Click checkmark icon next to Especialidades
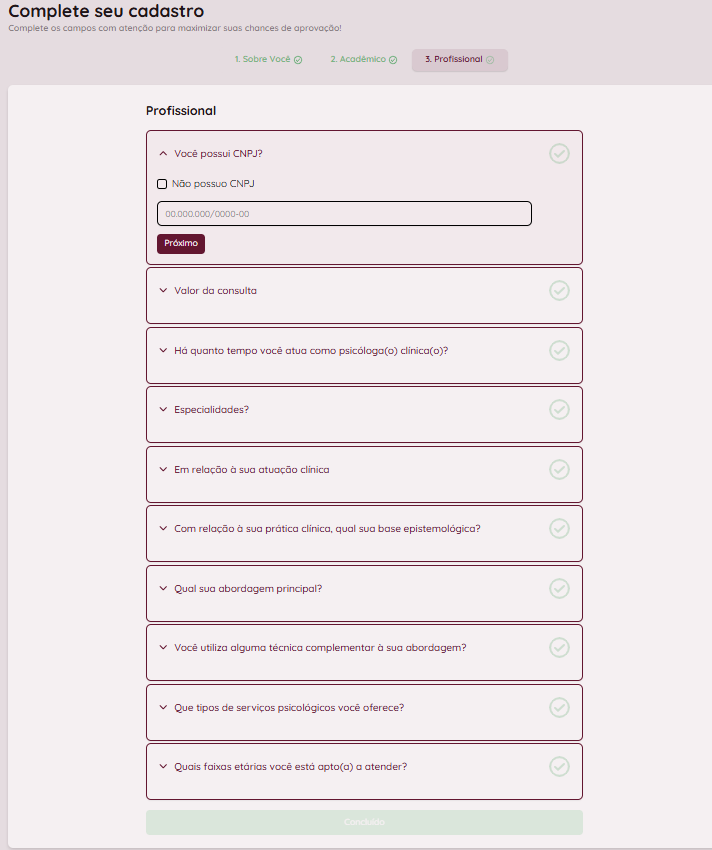712x850 pixels. (559, 409)
